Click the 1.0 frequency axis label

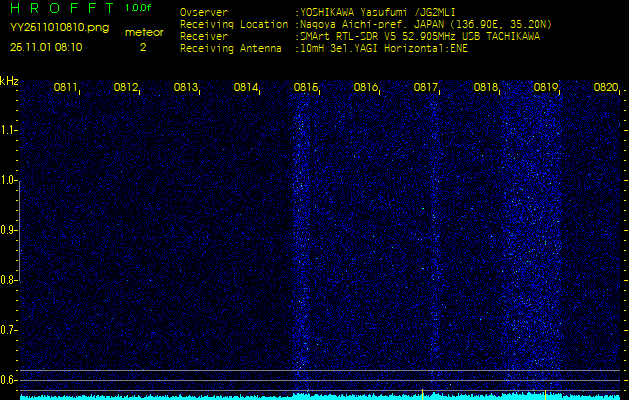point(7,181)
